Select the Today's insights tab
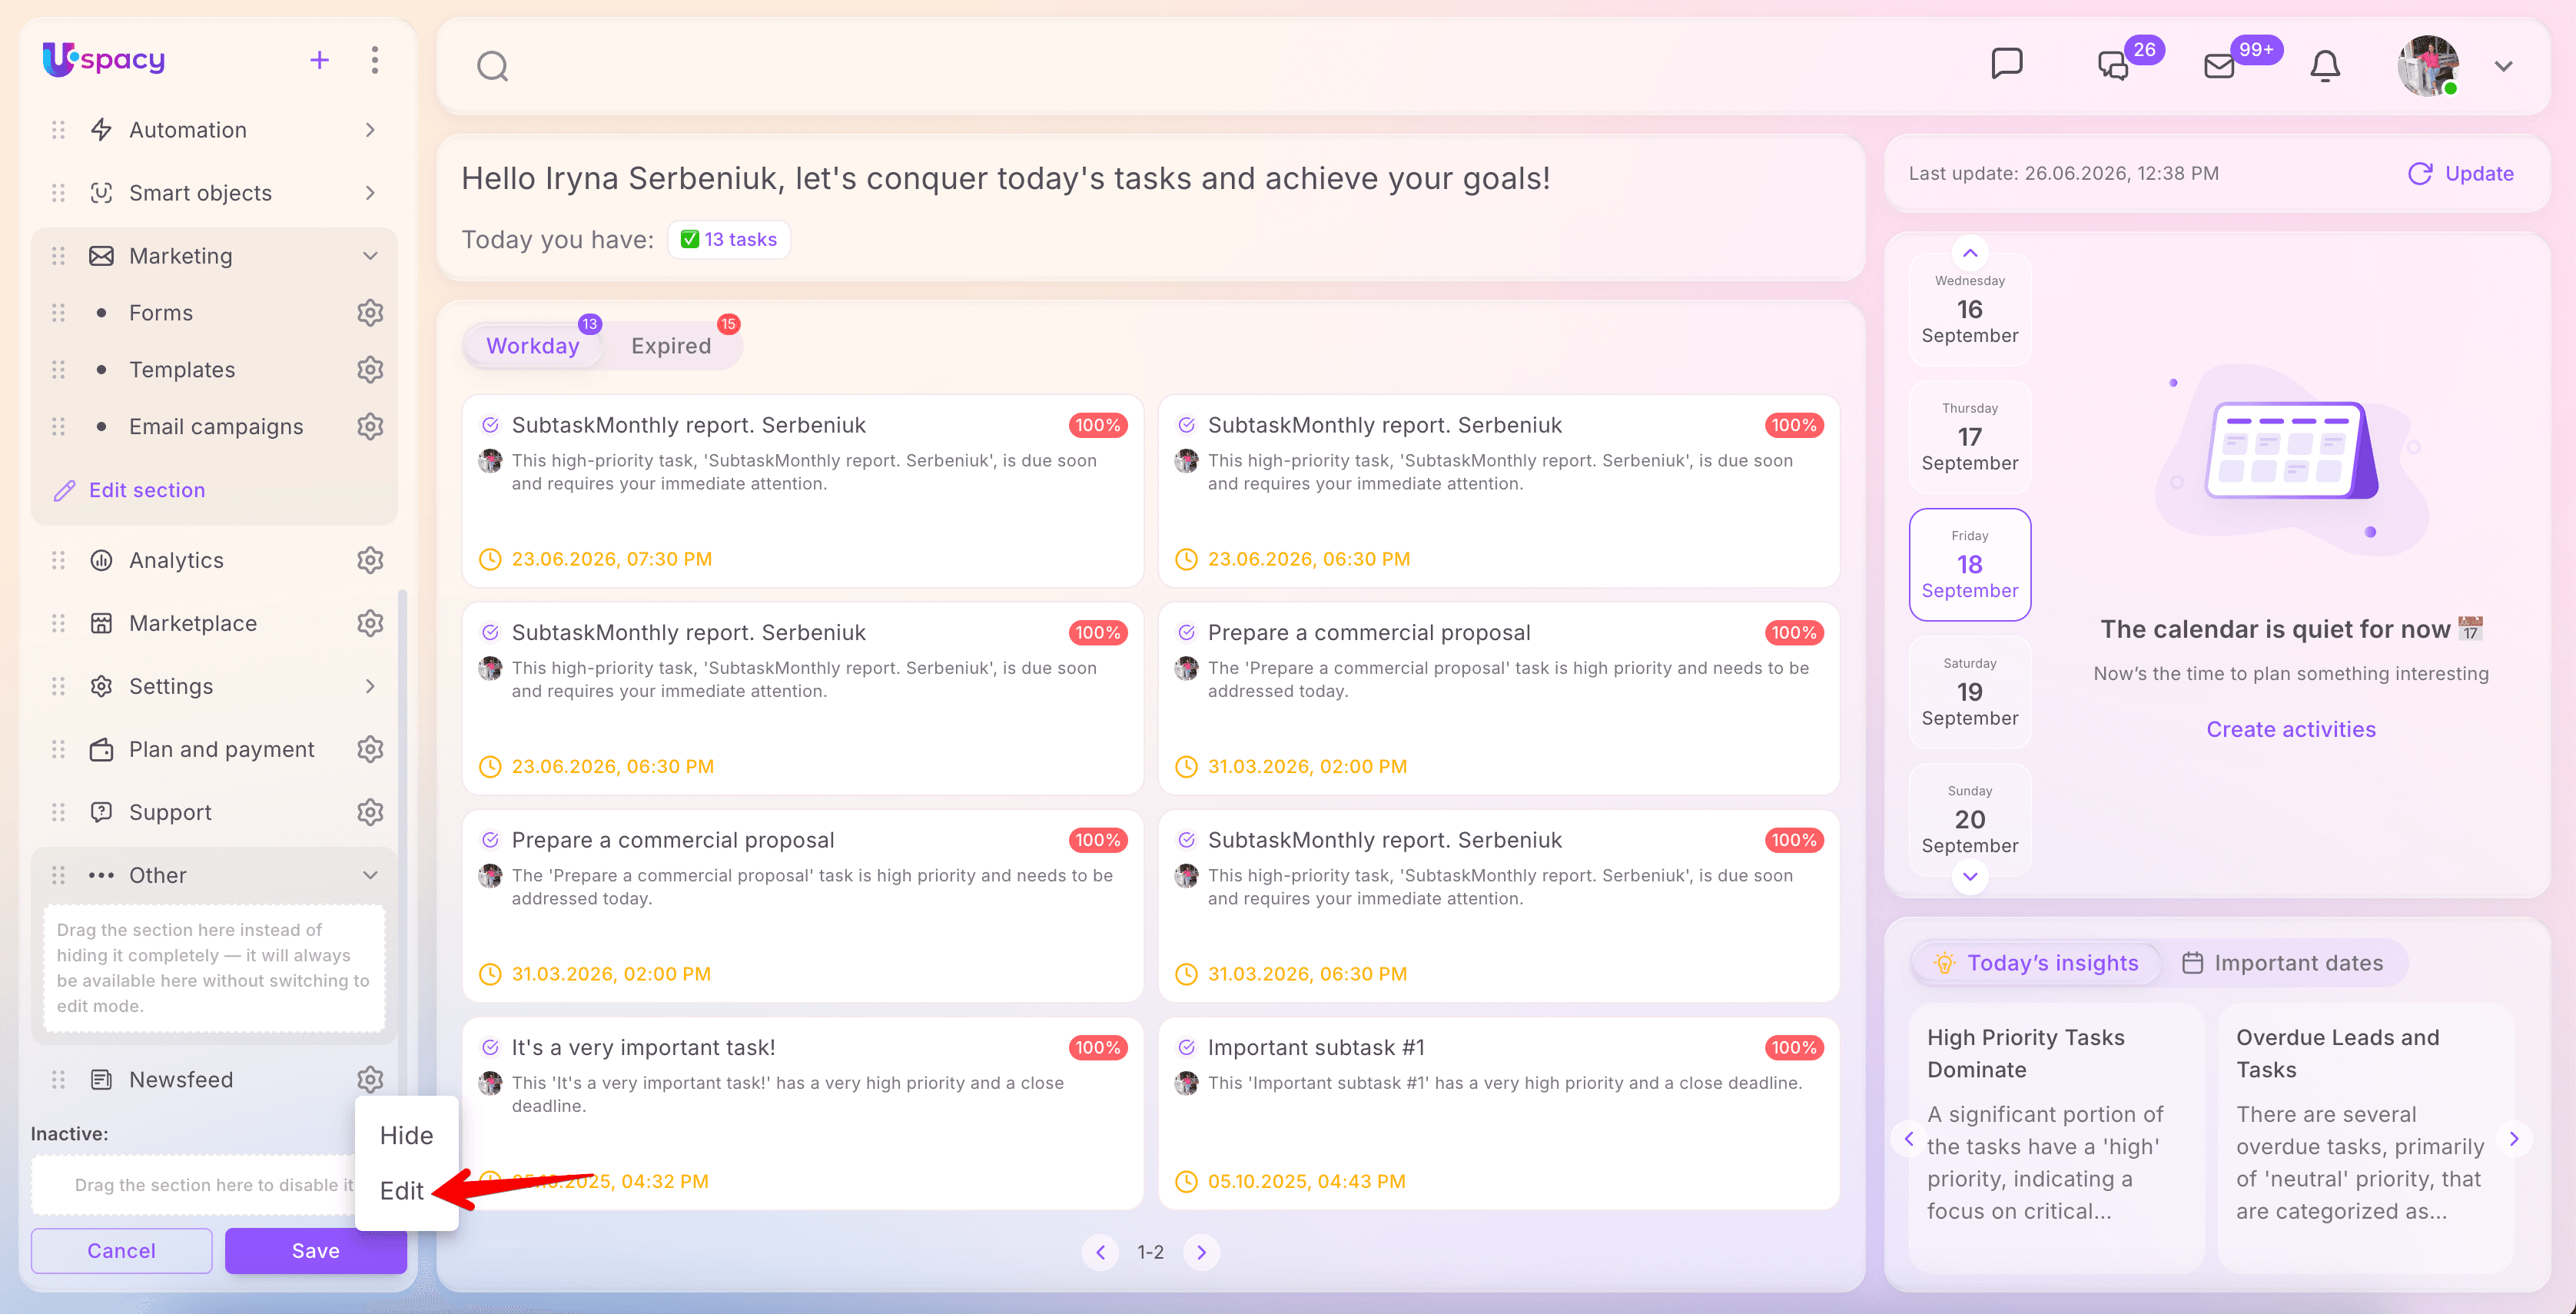 coord(2035,963)
